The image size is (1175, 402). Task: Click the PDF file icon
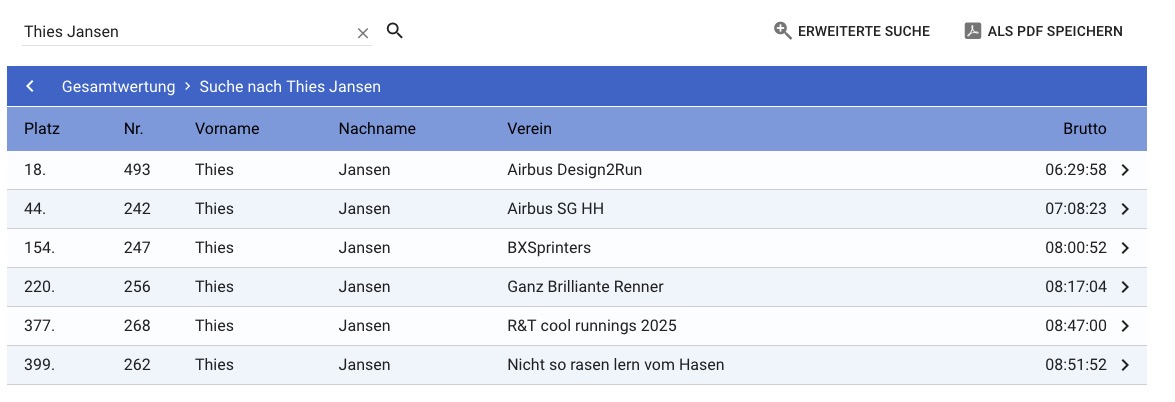pos(973,31)
